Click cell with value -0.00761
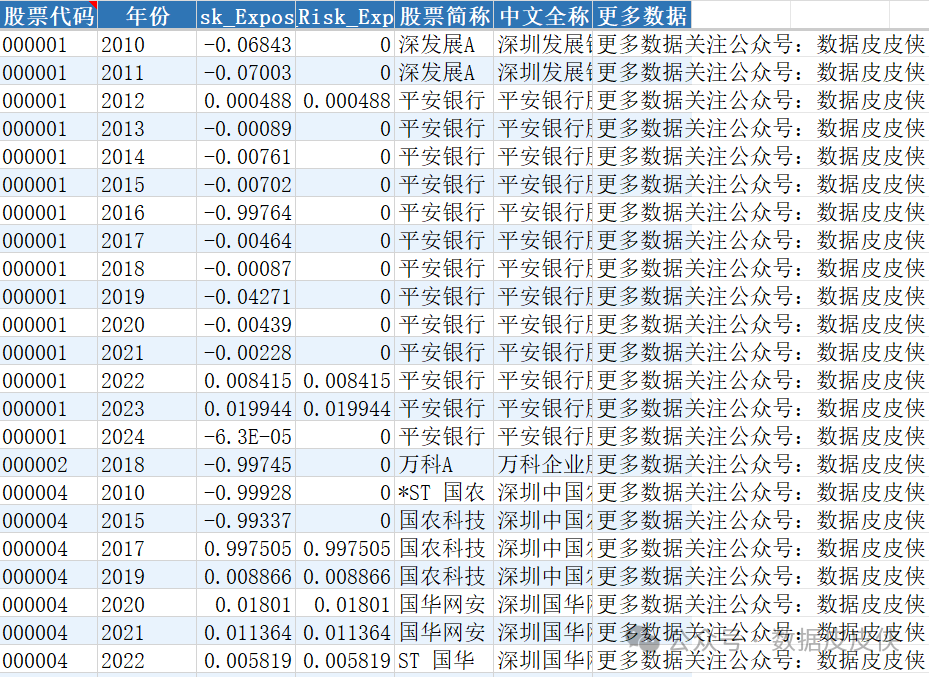Screen dimensions: 929x677 coord(246,156)
